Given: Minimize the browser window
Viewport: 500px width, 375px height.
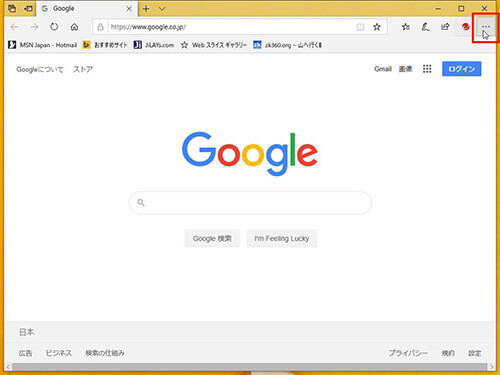Looking at the screenshot, I should point(438,9).
